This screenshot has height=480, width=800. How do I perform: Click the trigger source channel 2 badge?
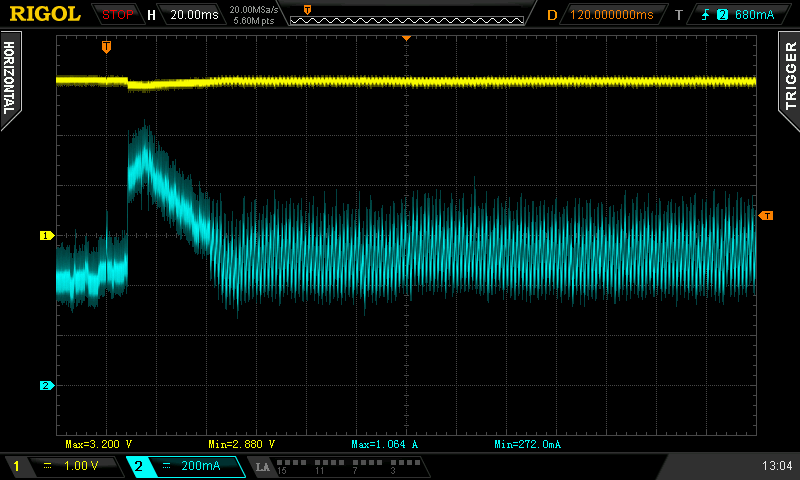pyautogui.click(x=722, y=15)
